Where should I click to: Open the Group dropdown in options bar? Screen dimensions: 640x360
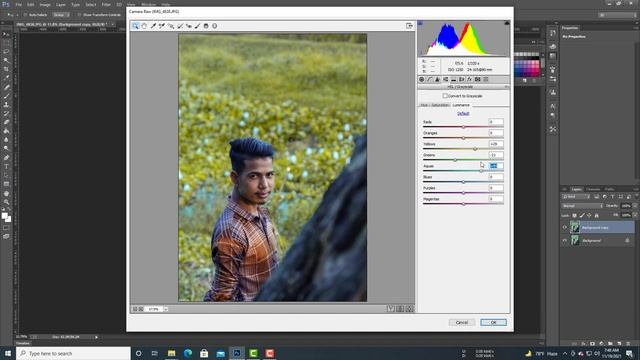point(61,15)
